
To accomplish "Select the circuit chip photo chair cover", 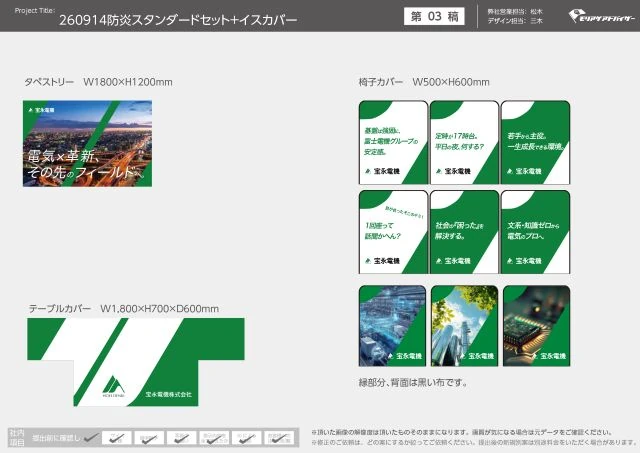I will click(x=537, y=326).
